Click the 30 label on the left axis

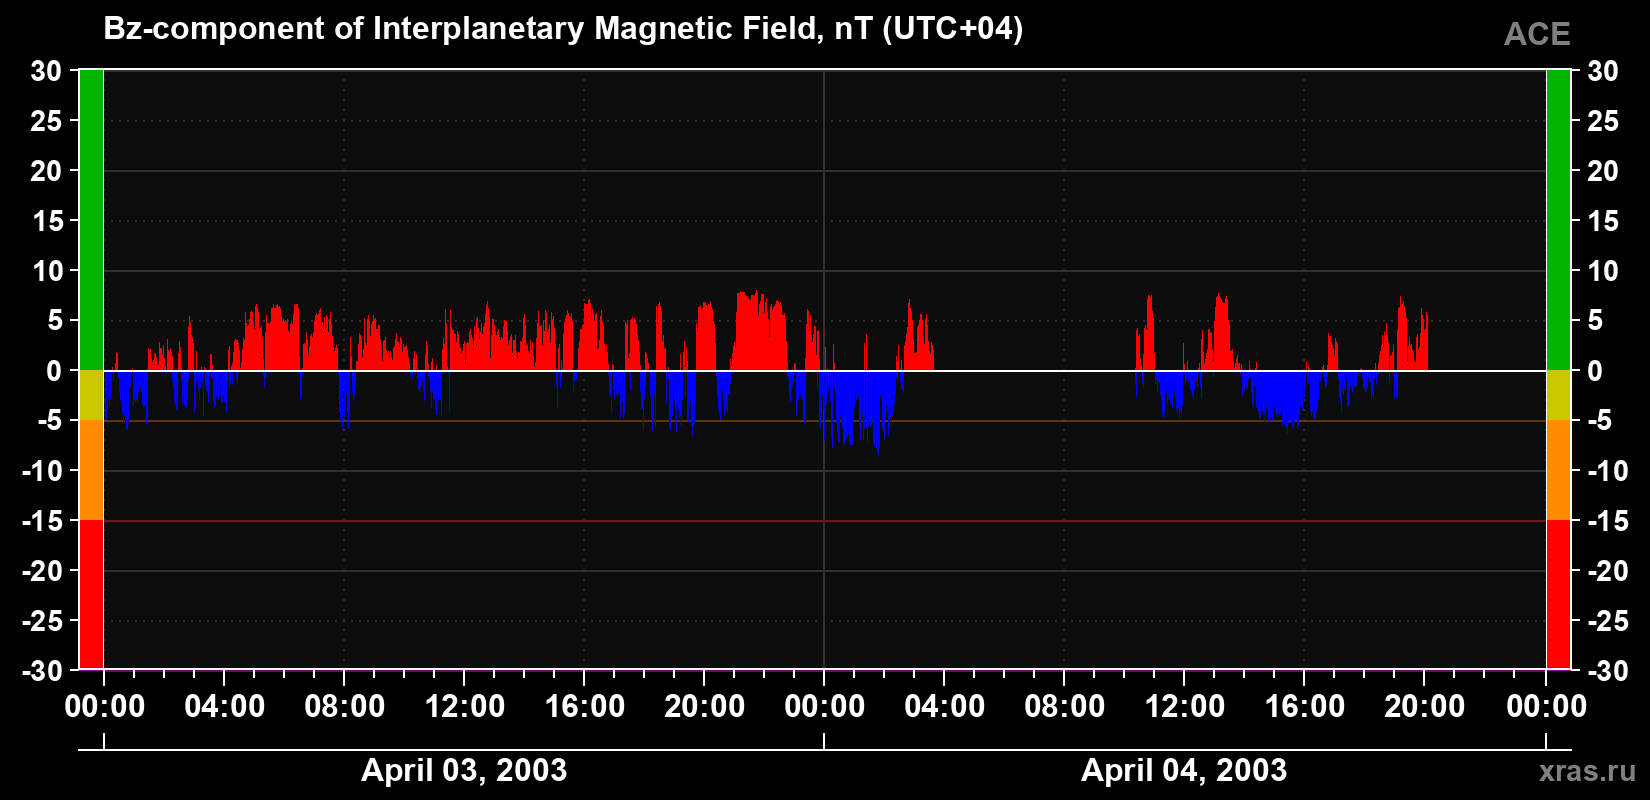[x=46, y=71]
